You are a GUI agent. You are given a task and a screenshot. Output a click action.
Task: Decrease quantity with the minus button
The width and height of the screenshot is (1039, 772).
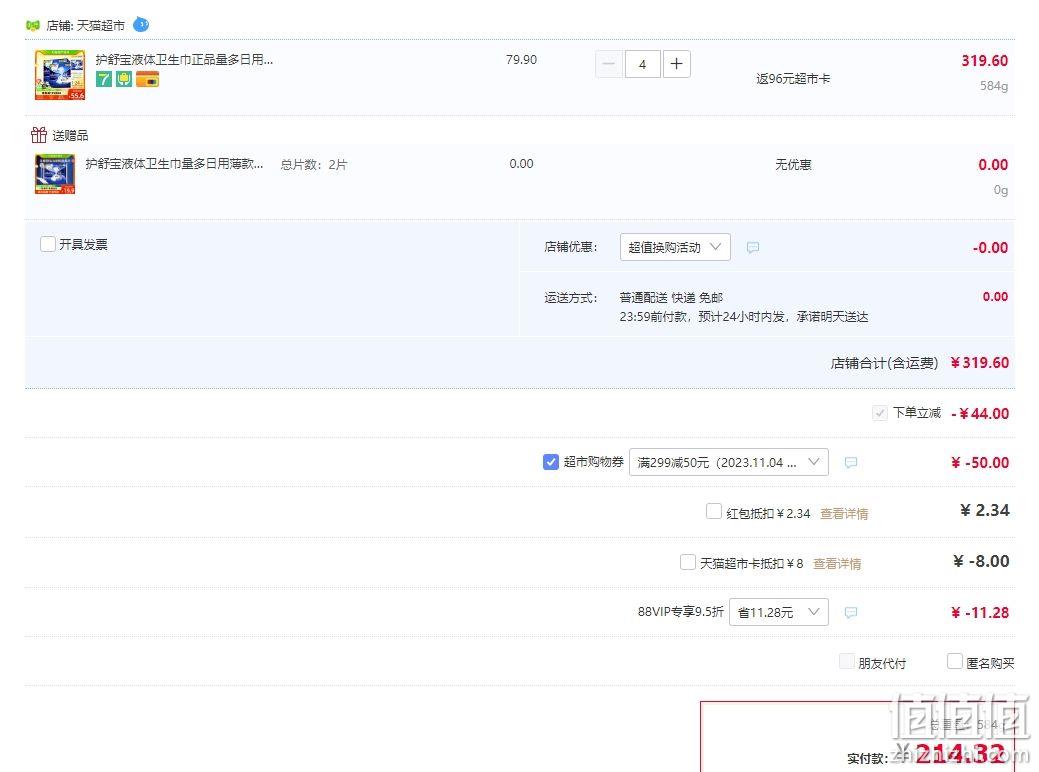click(x=609, y=64)
